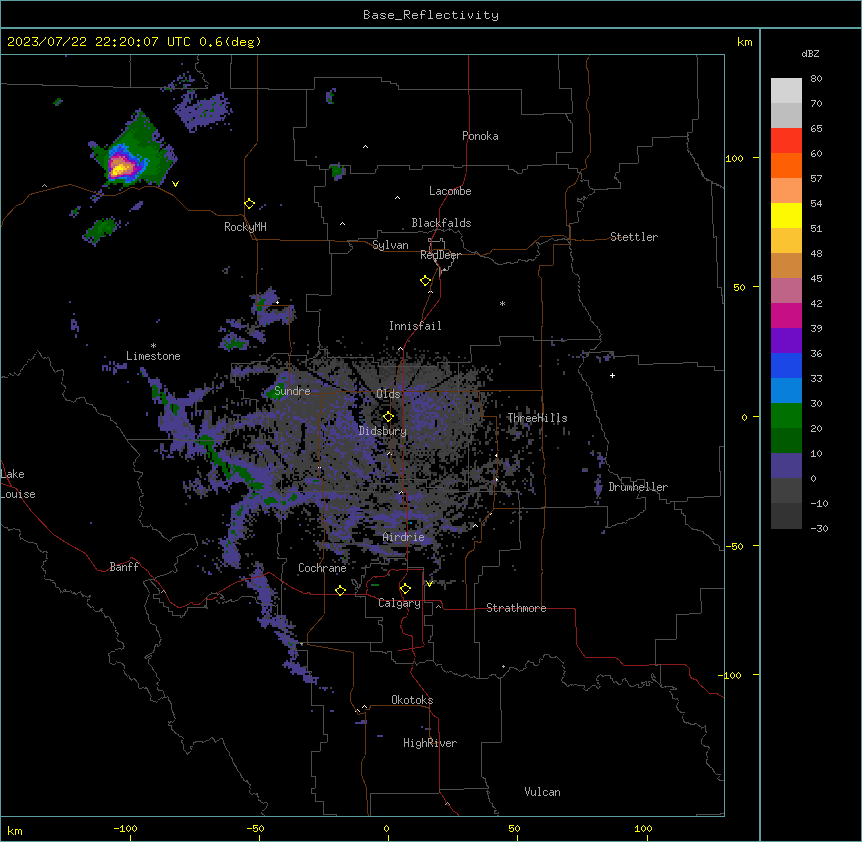This screenshot has width=862, height=842.
Task: Click the Lake Louise label
Action: 18,484
